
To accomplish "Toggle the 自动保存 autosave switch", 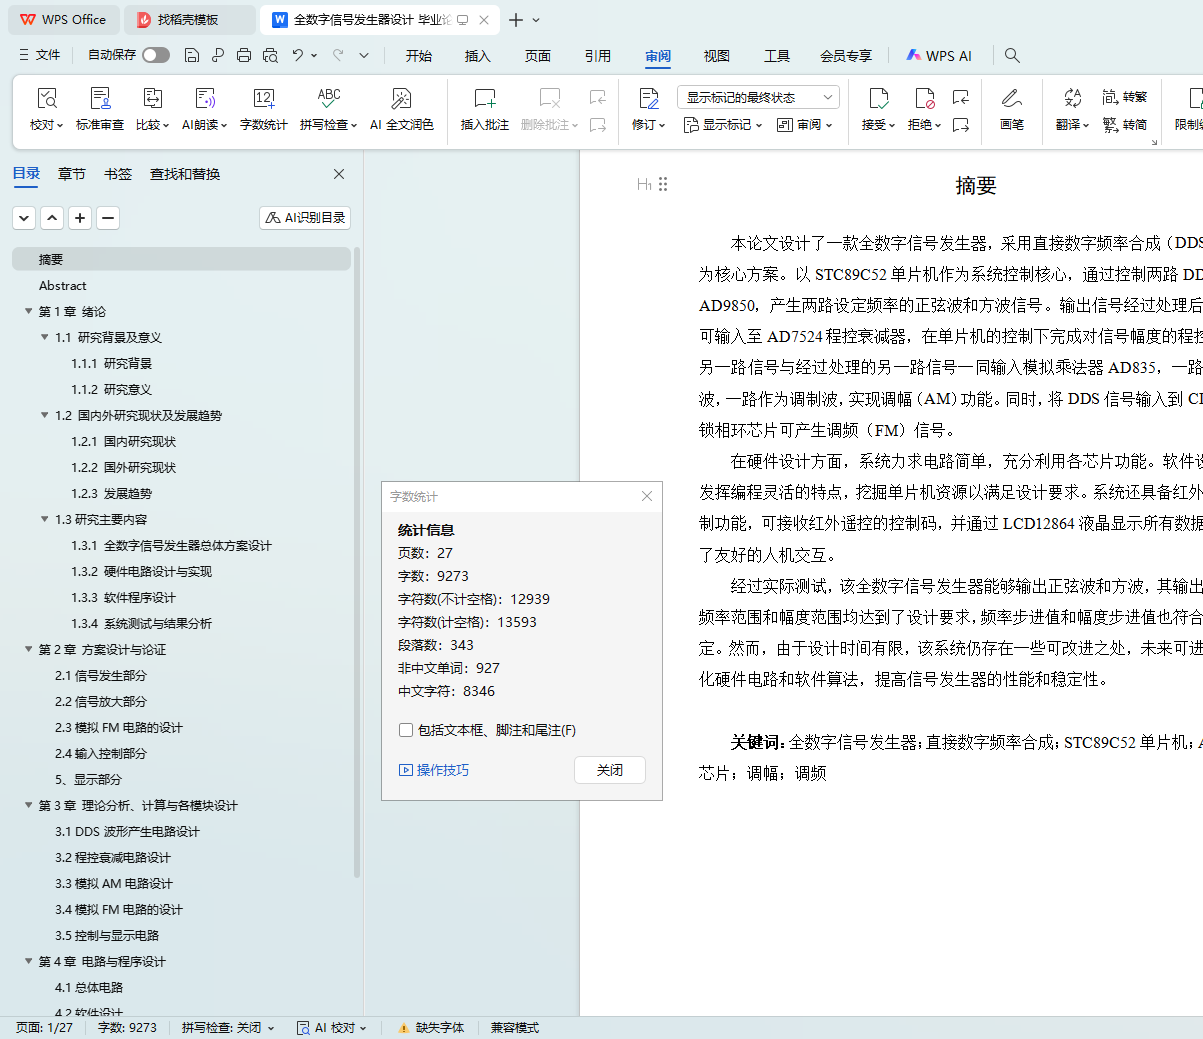I will click(156, 55).
